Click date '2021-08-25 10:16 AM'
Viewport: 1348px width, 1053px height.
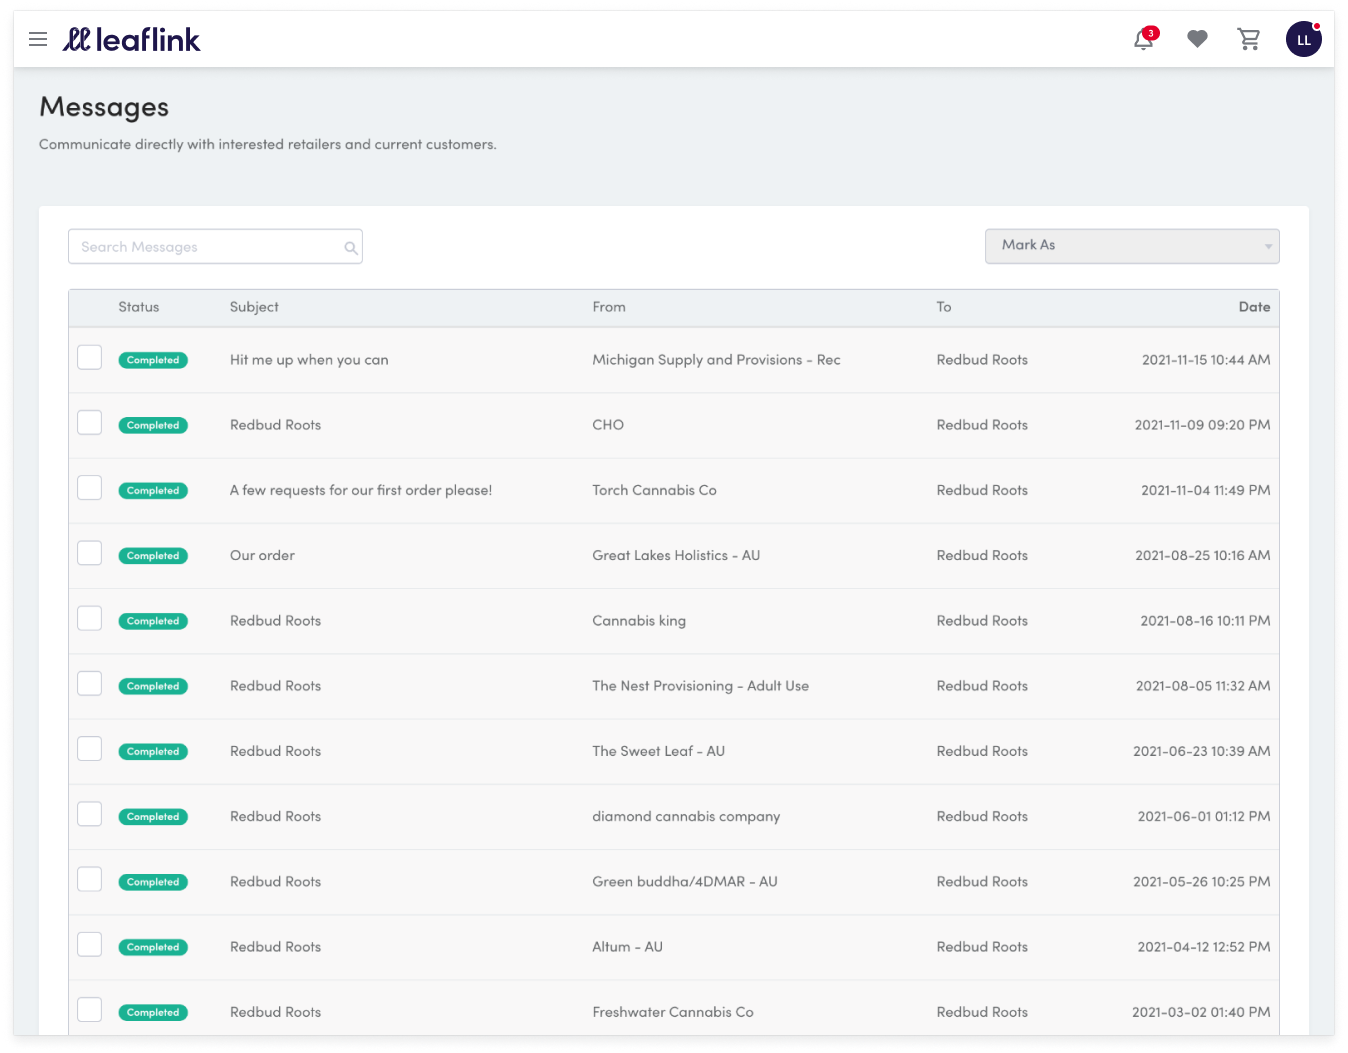(x=1203, y=555)
